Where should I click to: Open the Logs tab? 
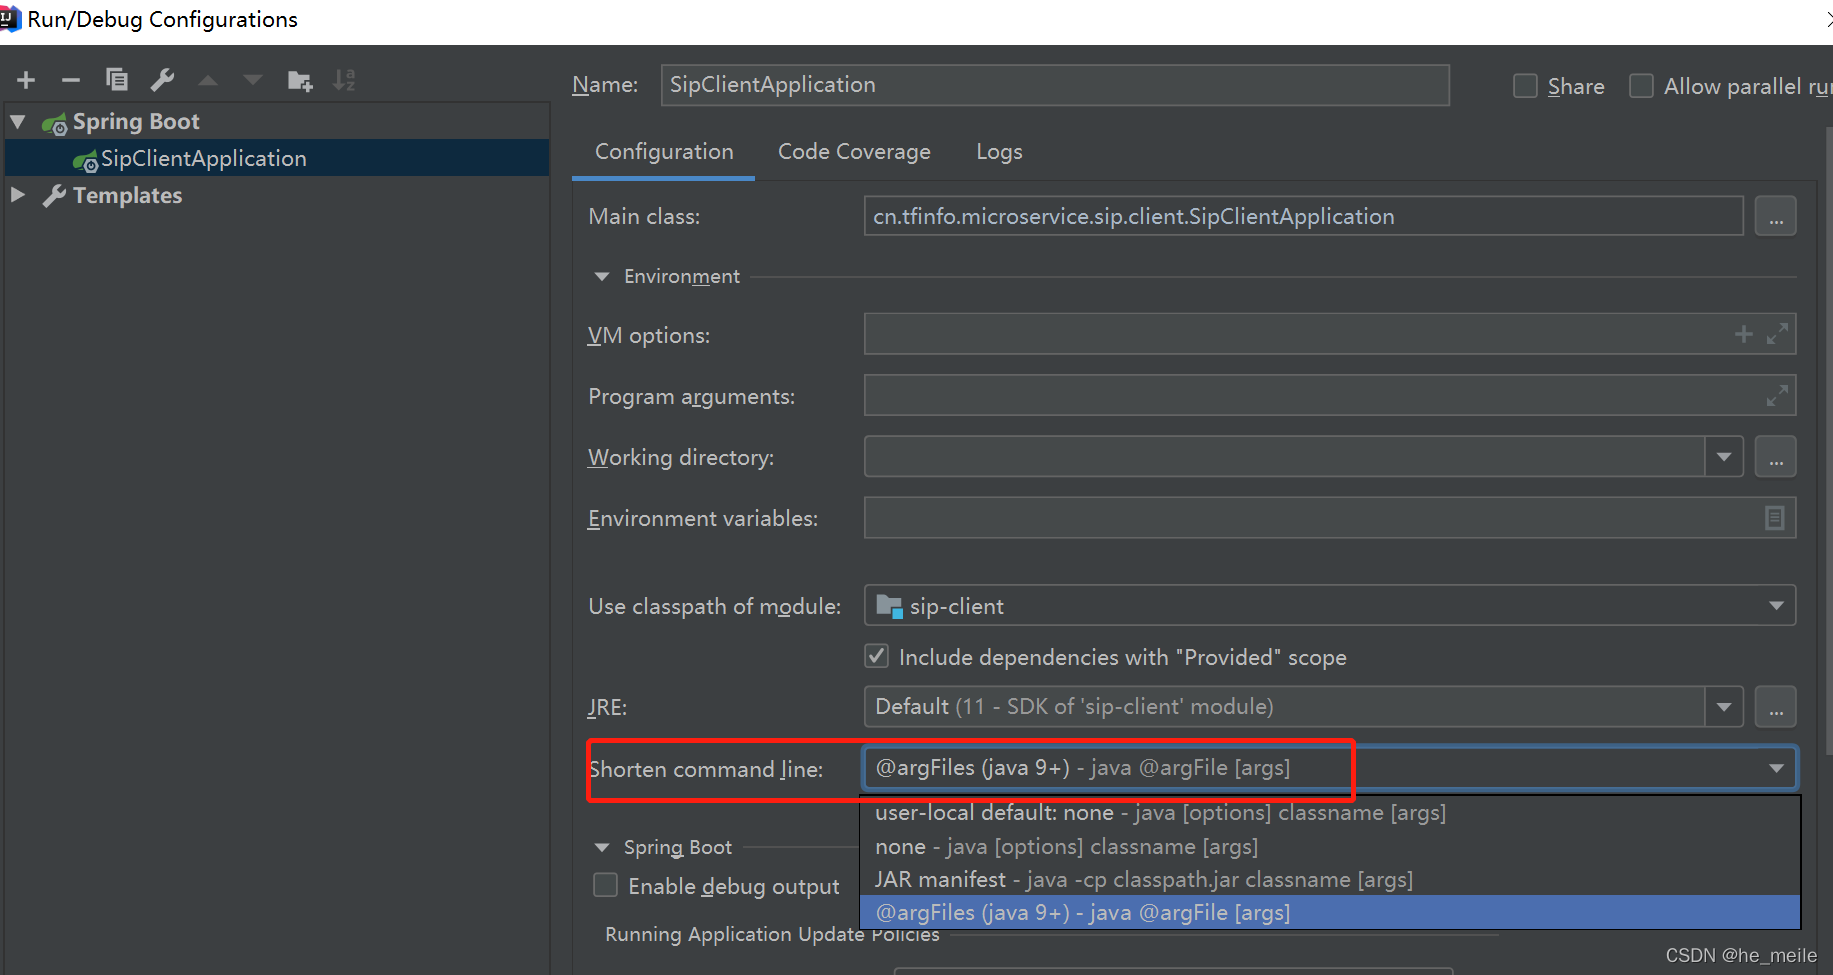(998, 151)
